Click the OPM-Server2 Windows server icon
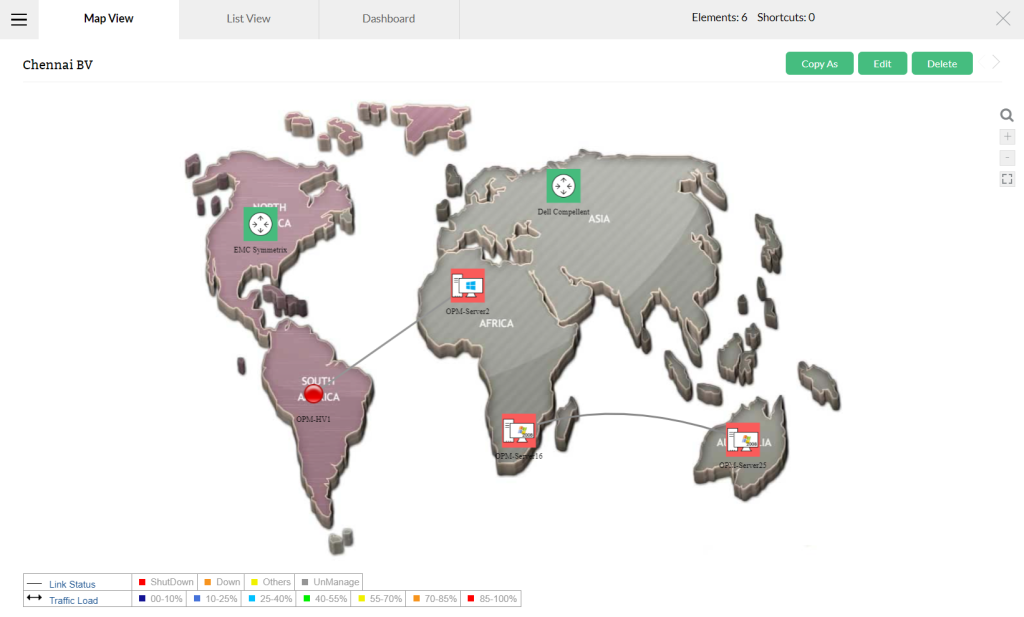Viewport: 1024px width, 617px height. pyautogui.click(x=468, y=286)
